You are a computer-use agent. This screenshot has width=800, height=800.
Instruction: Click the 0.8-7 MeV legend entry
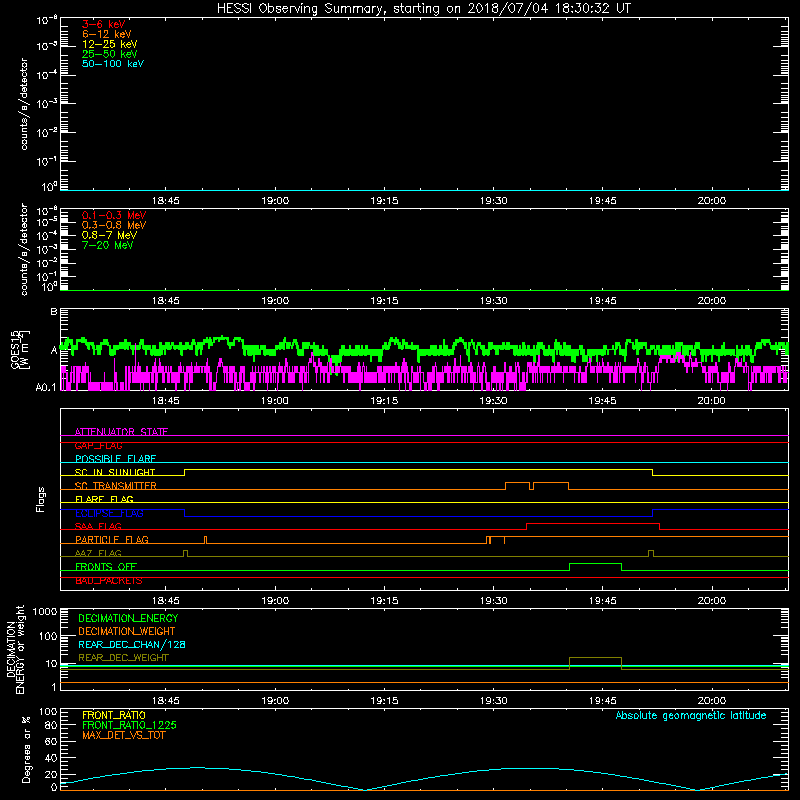pyautogui.click(x=109, y=235)
